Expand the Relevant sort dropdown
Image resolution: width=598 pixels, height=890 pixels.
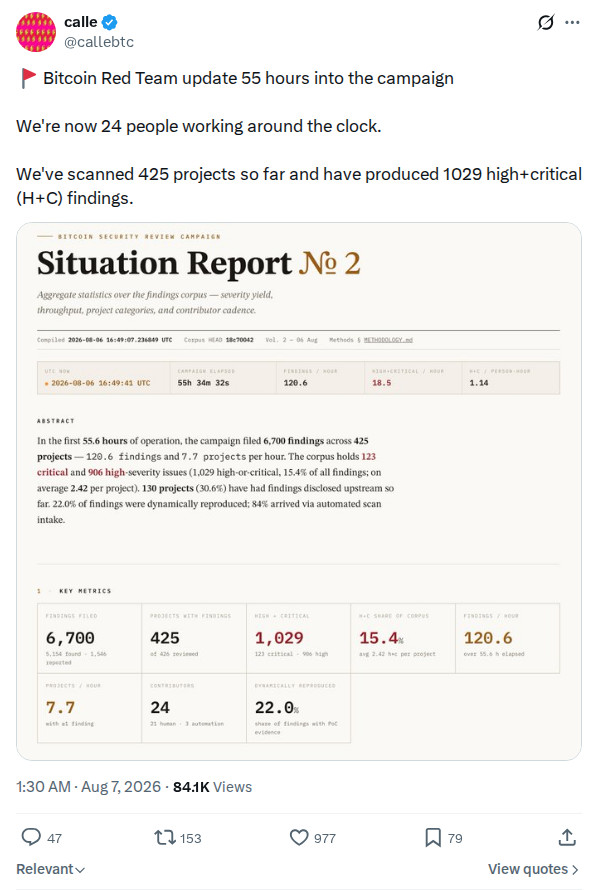(50, 869)
